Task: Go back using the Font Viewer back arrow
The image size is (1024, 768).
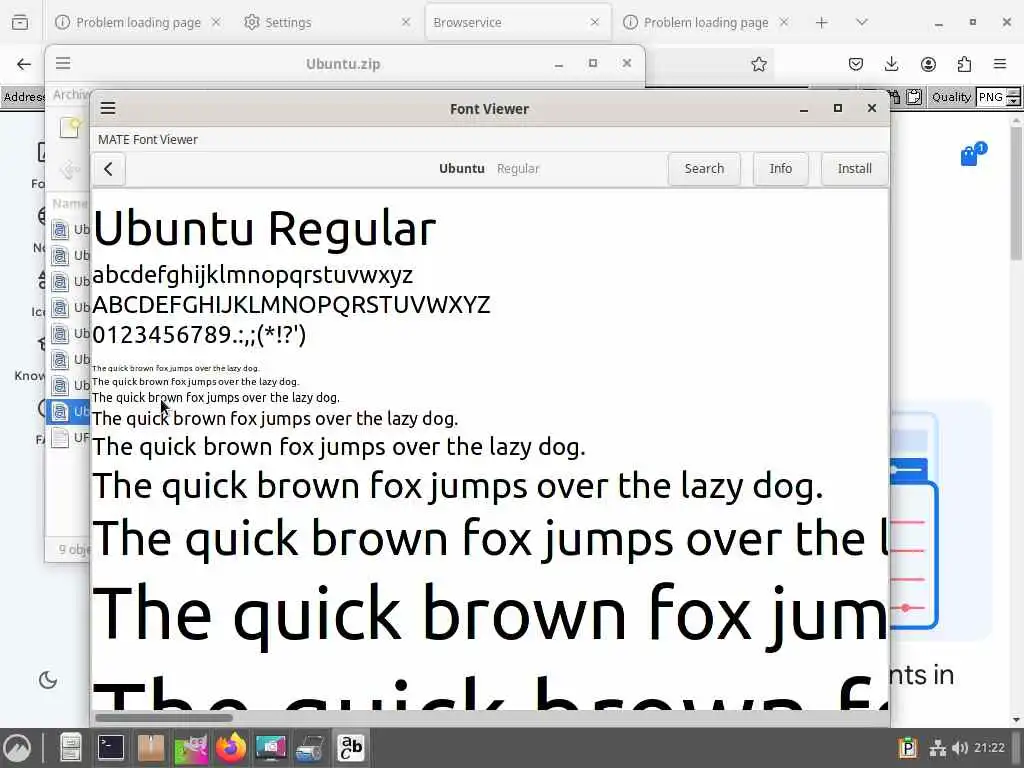Action: (108, 169)
